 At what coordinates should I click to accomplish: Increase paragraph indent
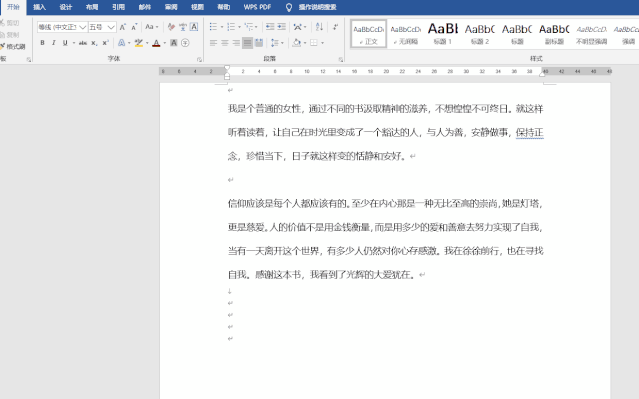coord(282,27)
